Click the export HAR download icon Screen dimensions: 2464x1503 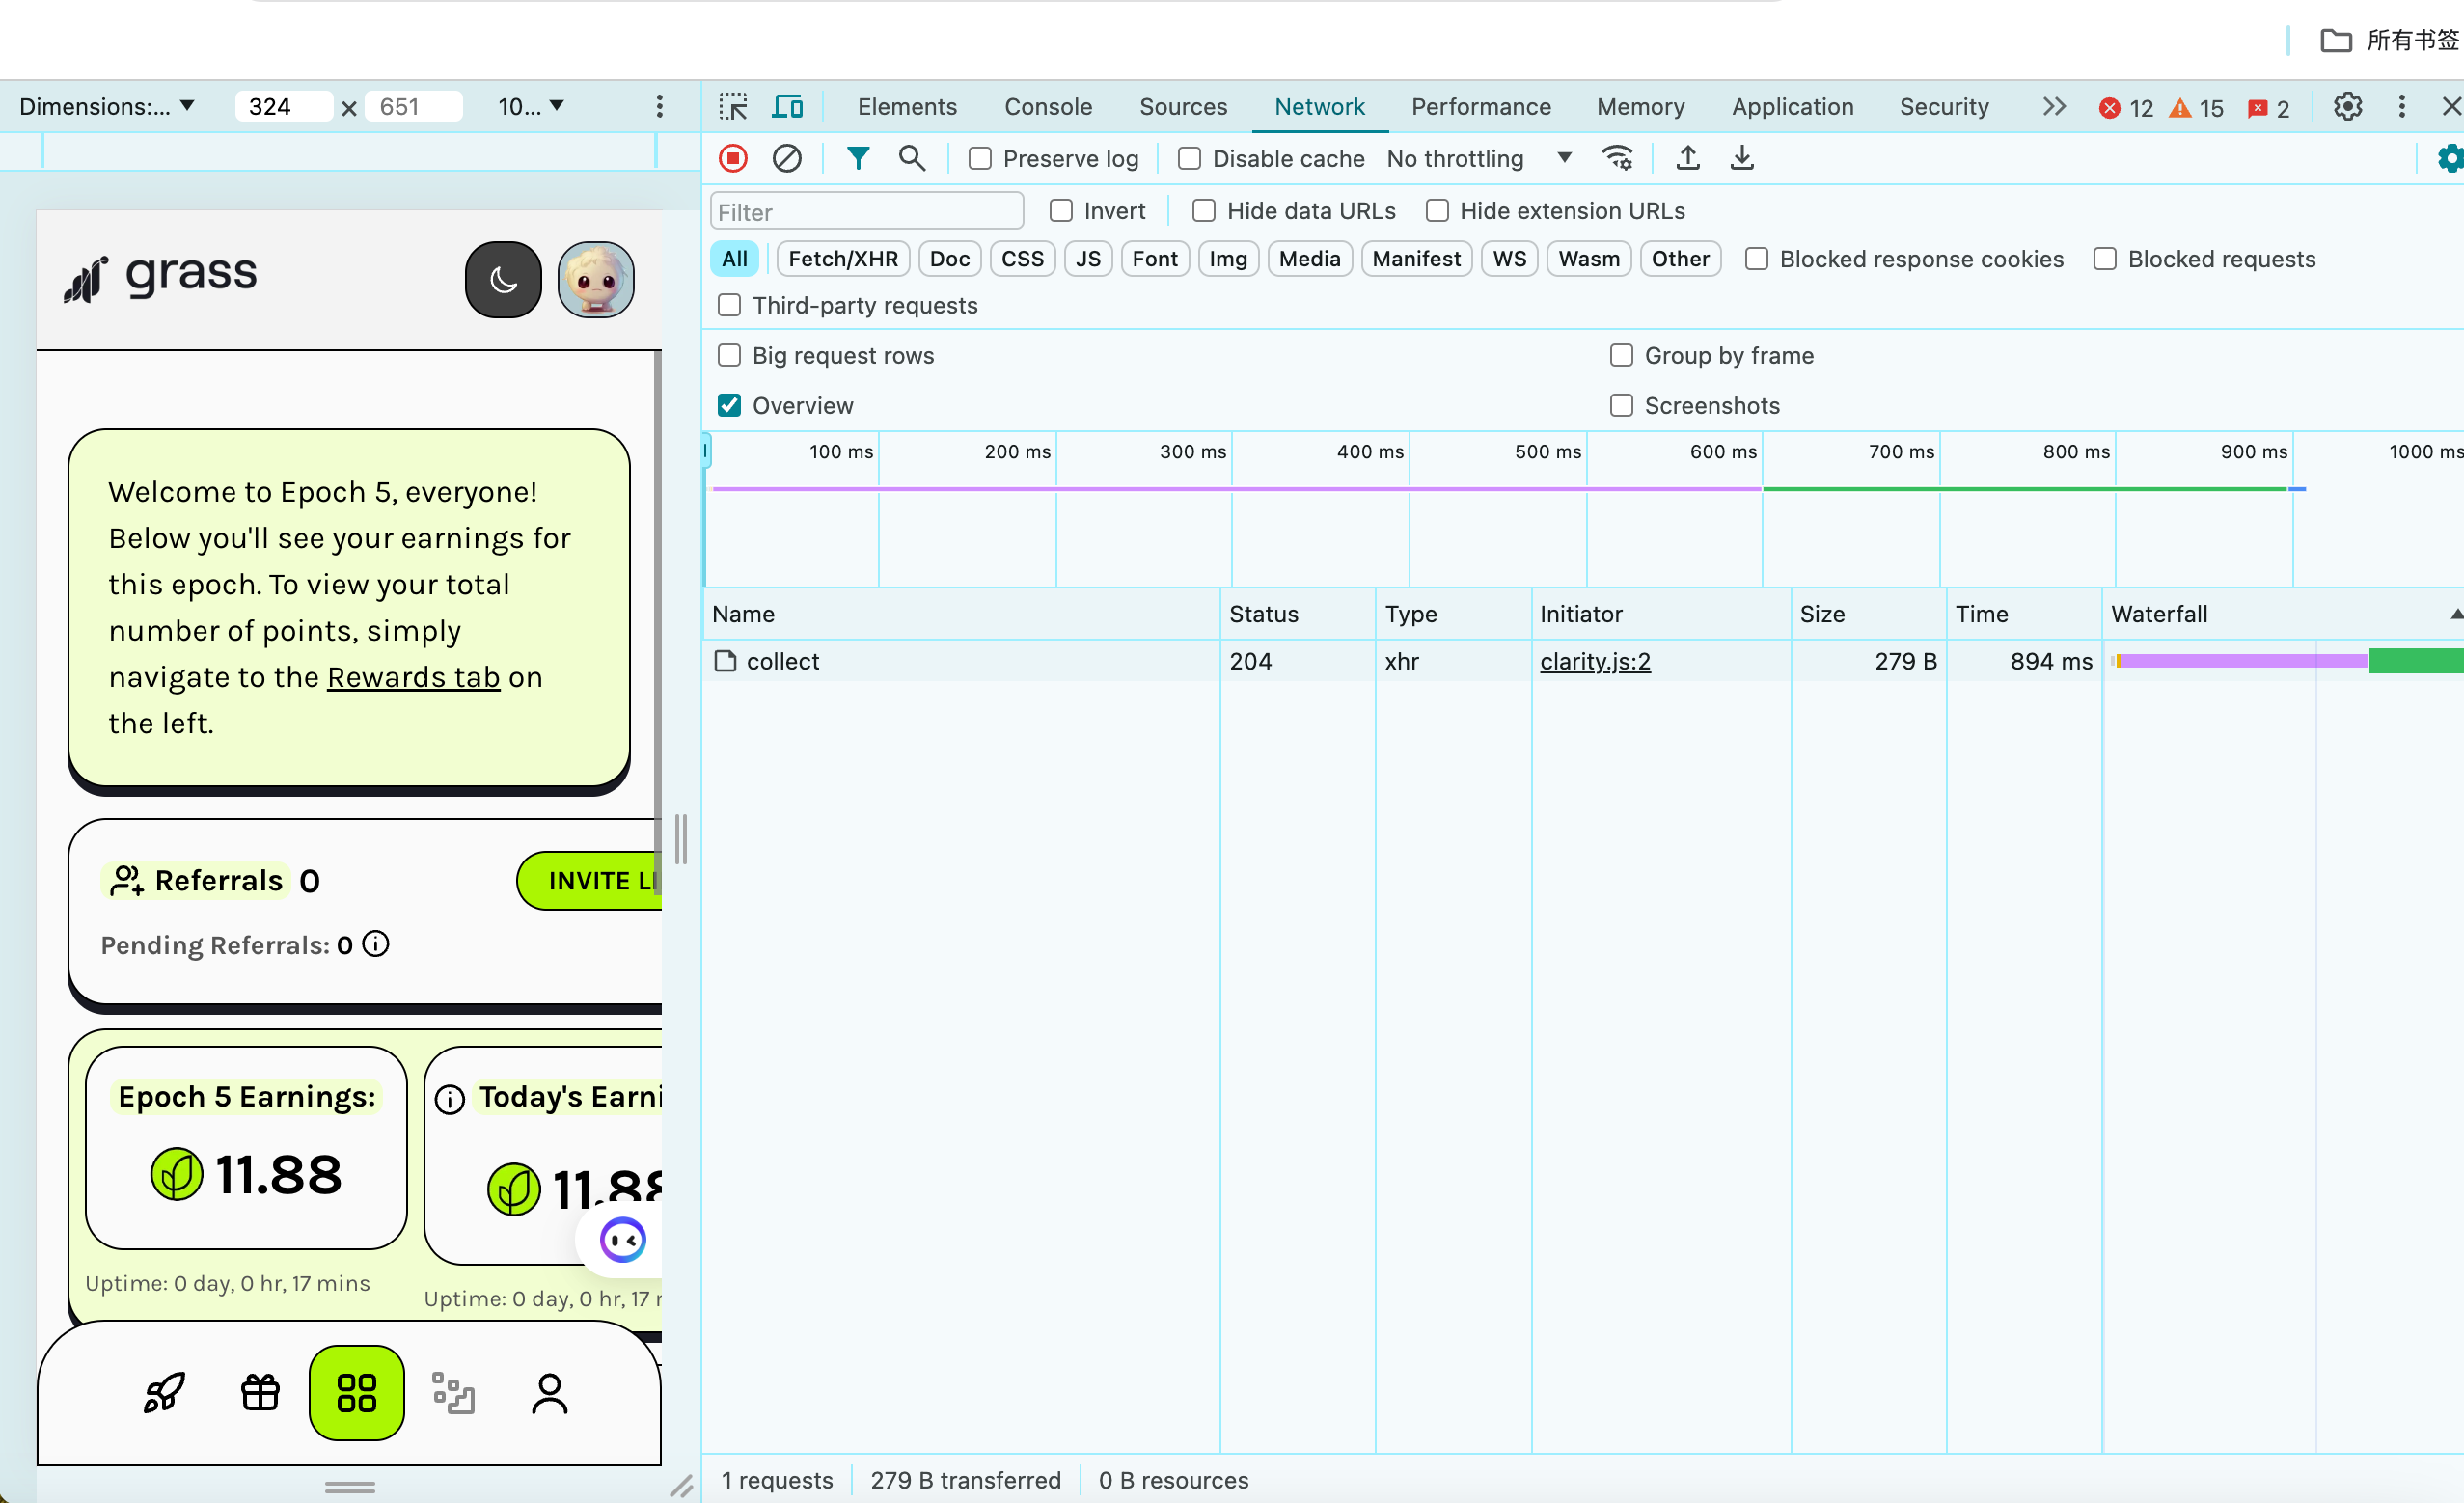tap(1742, 158)
